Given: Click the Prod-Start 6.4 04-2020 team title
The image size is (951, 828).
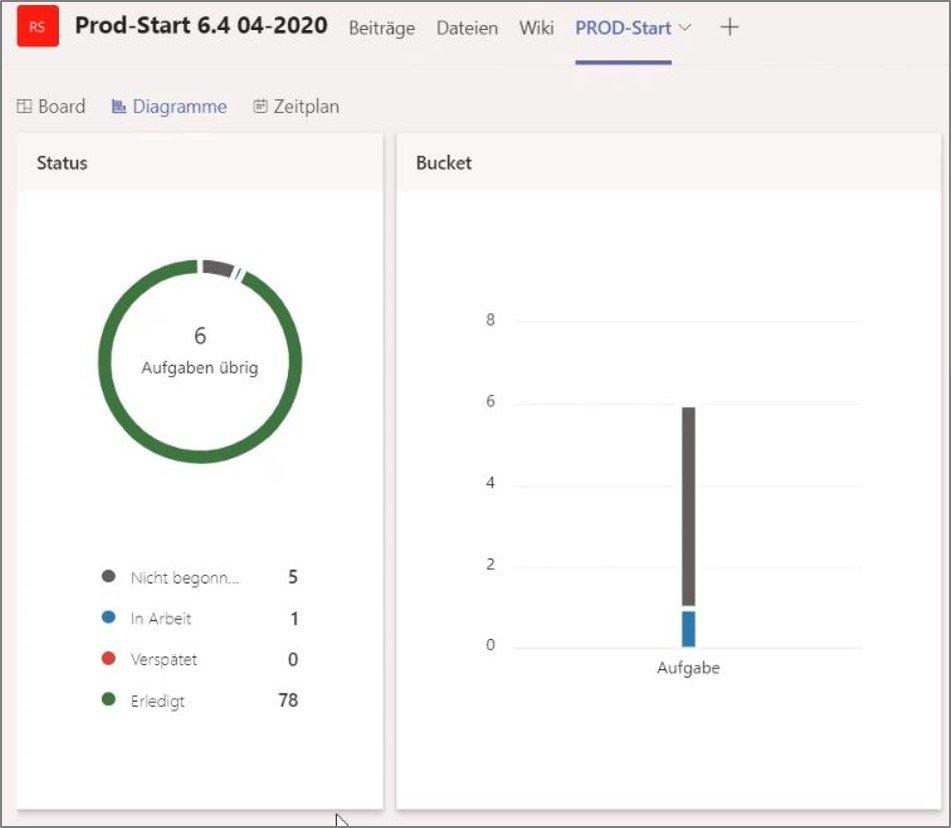Looking at the screenshot, I should [201, 26].
